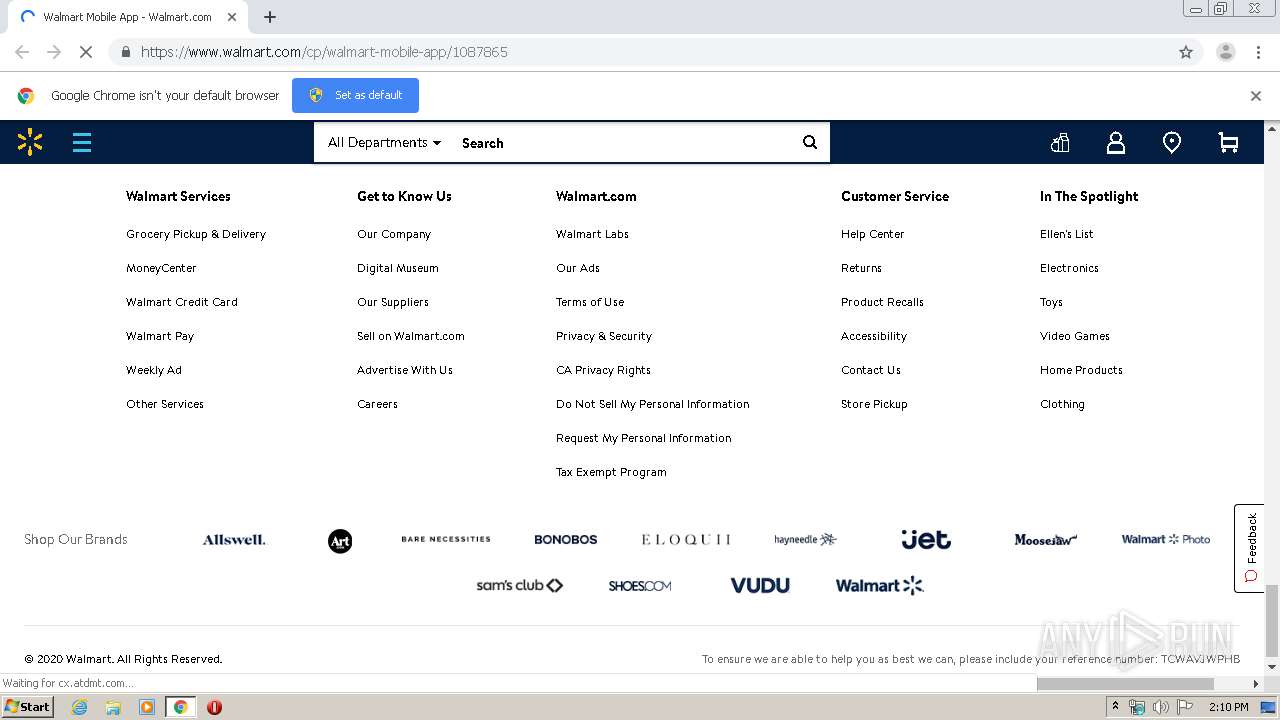Screen dimensions: 1280x720
Task: Open the Privacy & Security link
Action: click(x=604, y=336)
